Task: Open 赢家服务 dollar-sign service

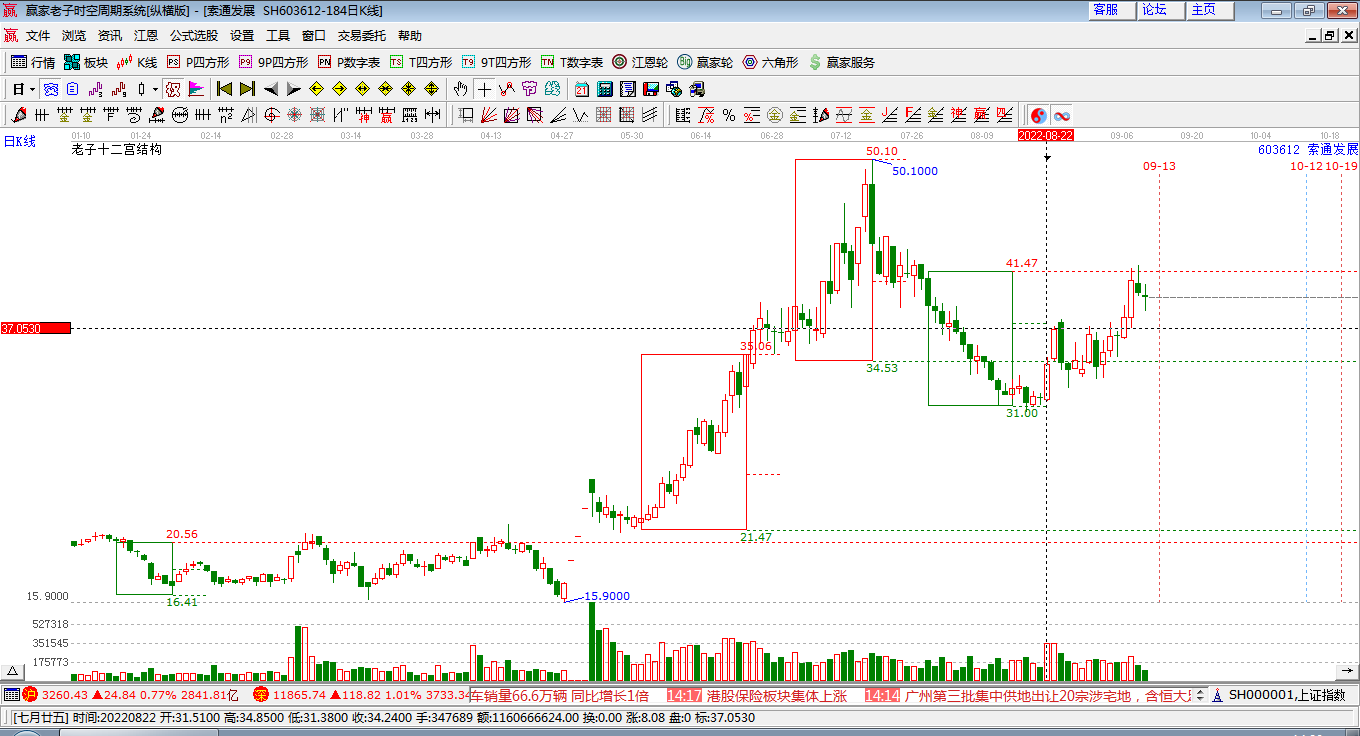Action: coord(841,62)
